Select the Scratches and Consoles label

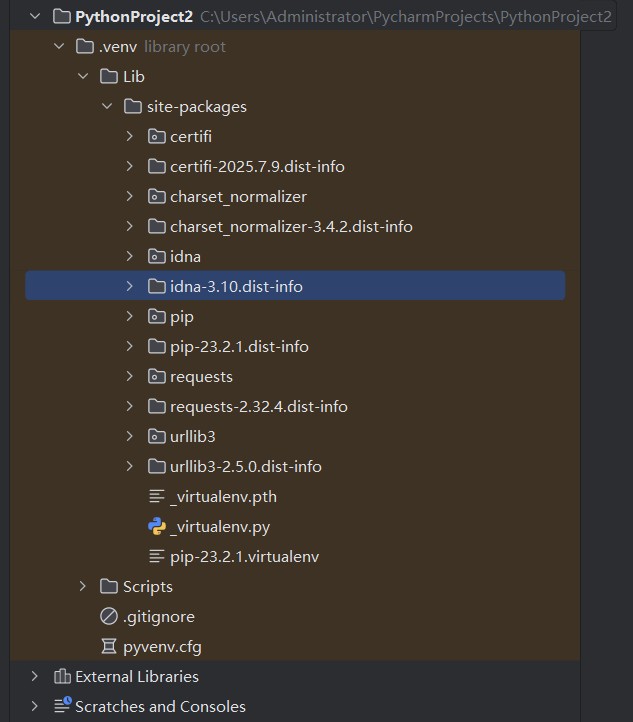160,706
